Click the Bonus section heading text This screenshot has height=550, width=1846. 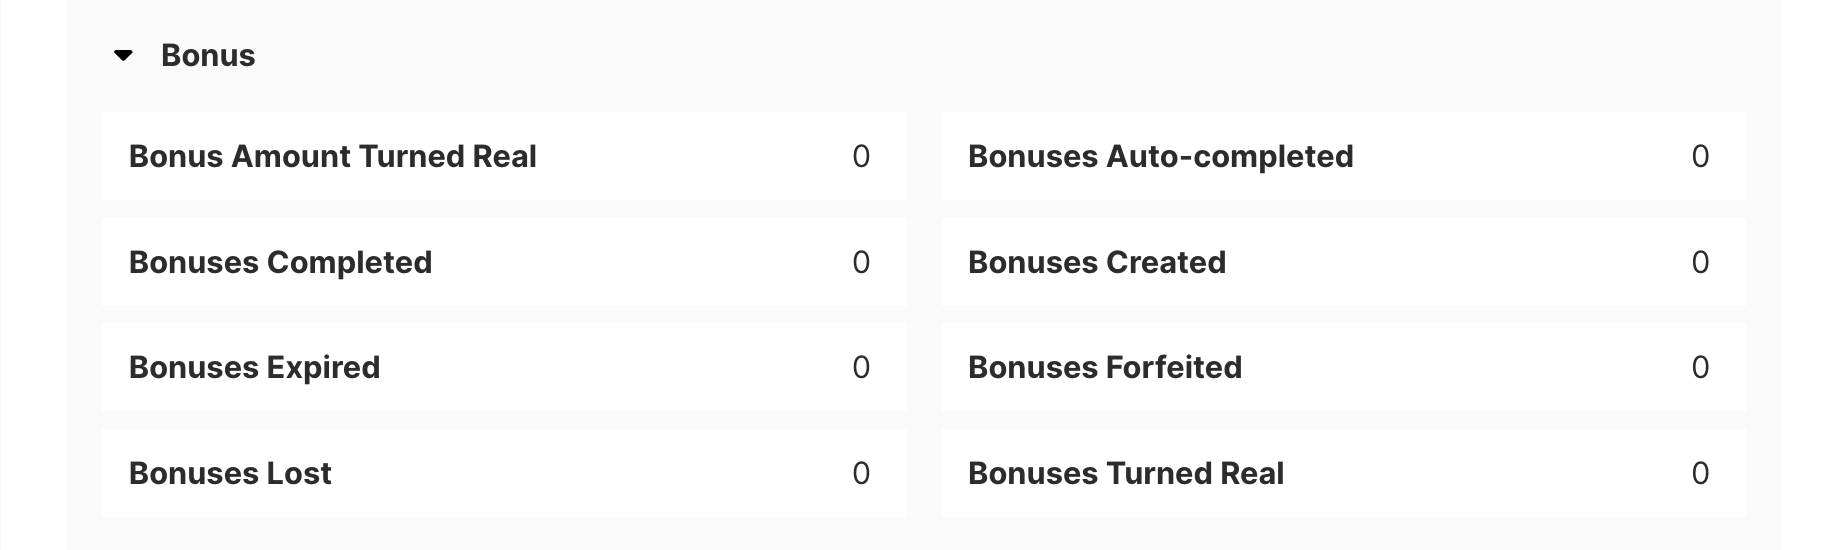click(x=208, y=56)
